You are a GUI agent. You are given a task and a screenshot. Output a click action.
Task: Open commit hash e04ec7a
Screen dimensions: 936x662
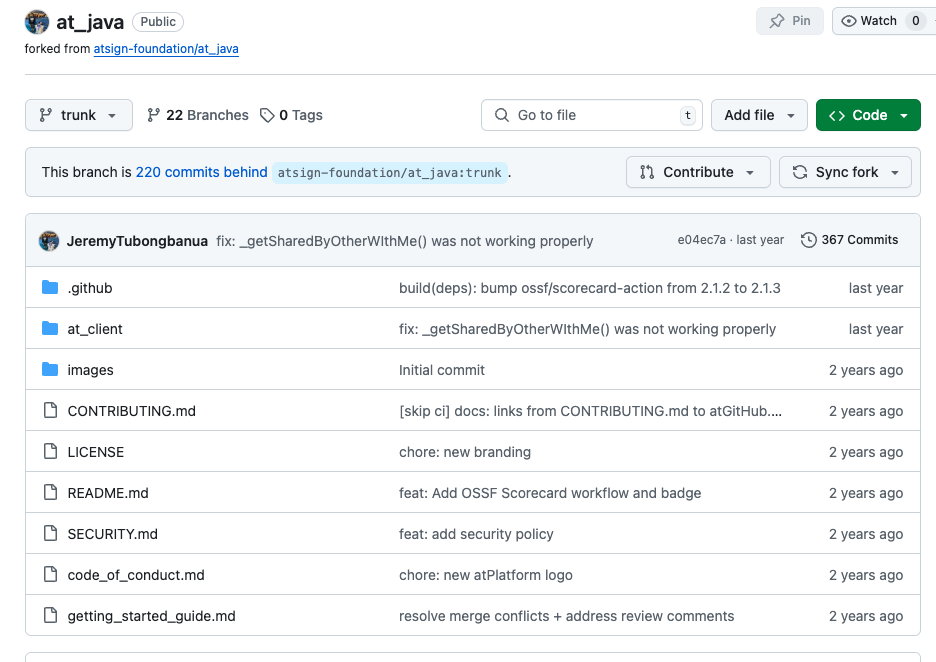[x=701, y=240]
